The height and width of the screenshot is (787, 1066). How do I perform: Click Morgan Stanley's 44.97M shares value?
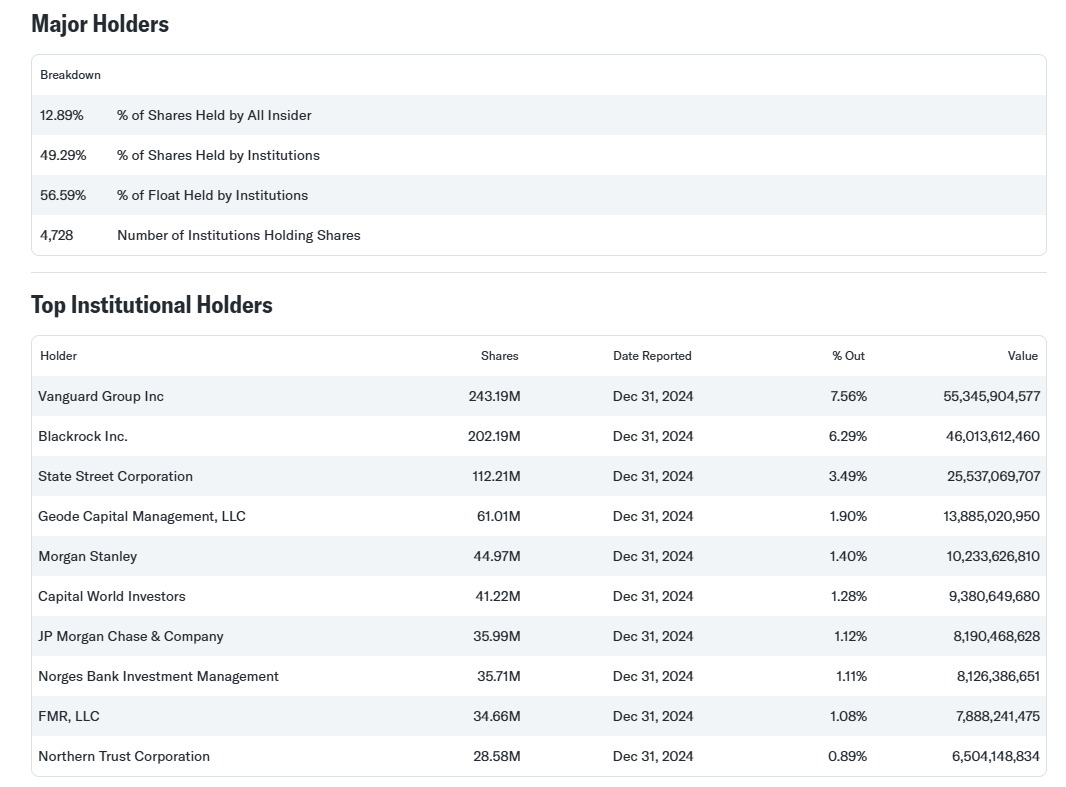point(497,557)
